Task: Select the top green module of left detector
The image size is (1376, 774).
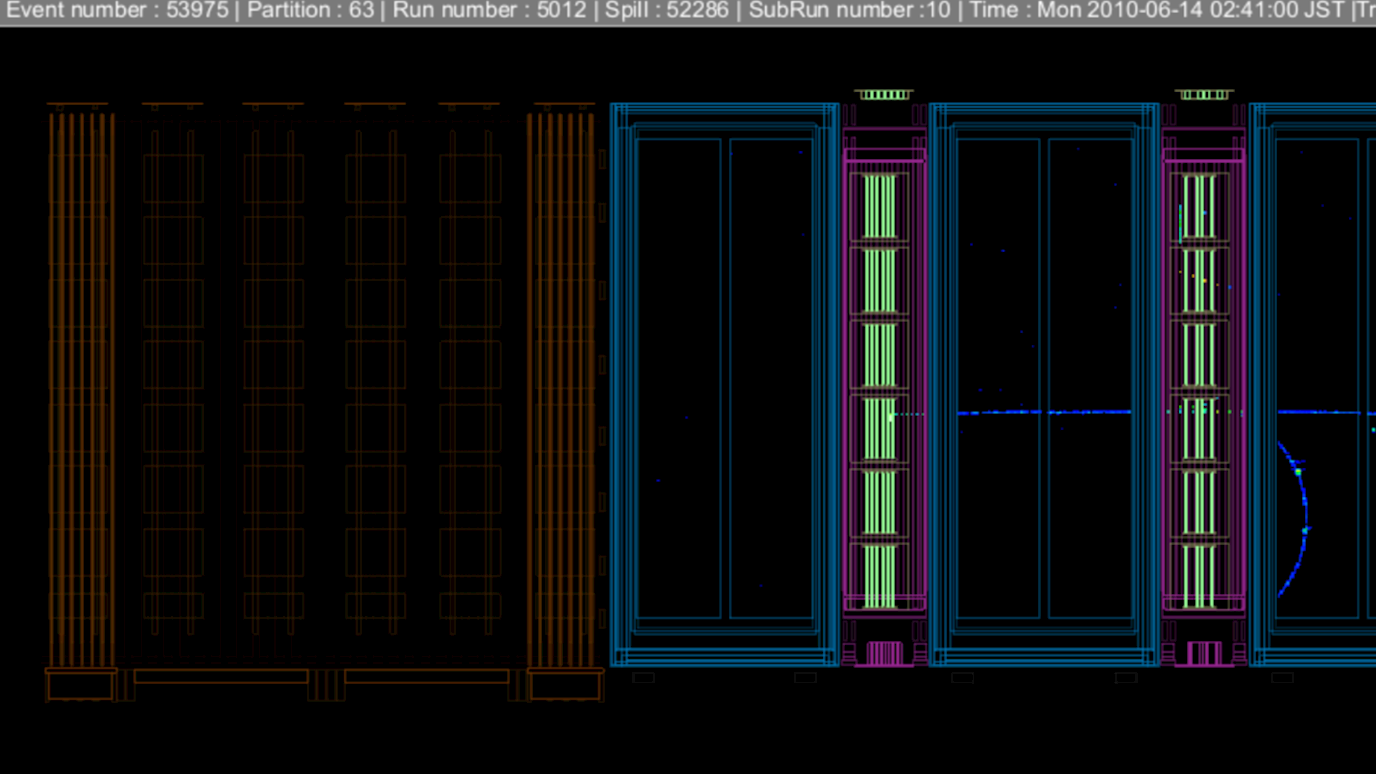Action: pyautogui.click(x=880, y=207)
